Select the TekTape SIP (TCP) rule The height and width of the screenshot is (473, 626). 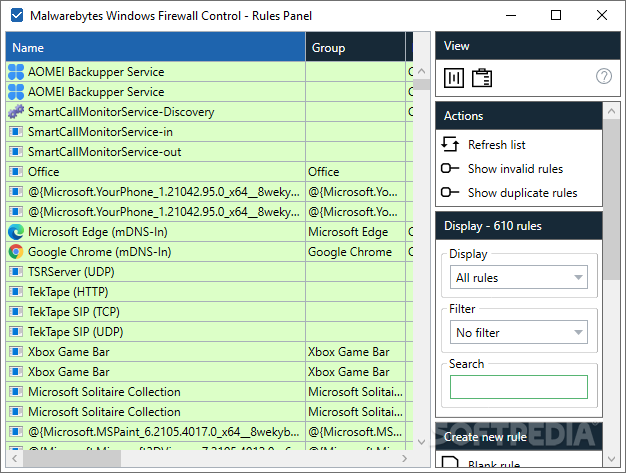pos(74,312)
